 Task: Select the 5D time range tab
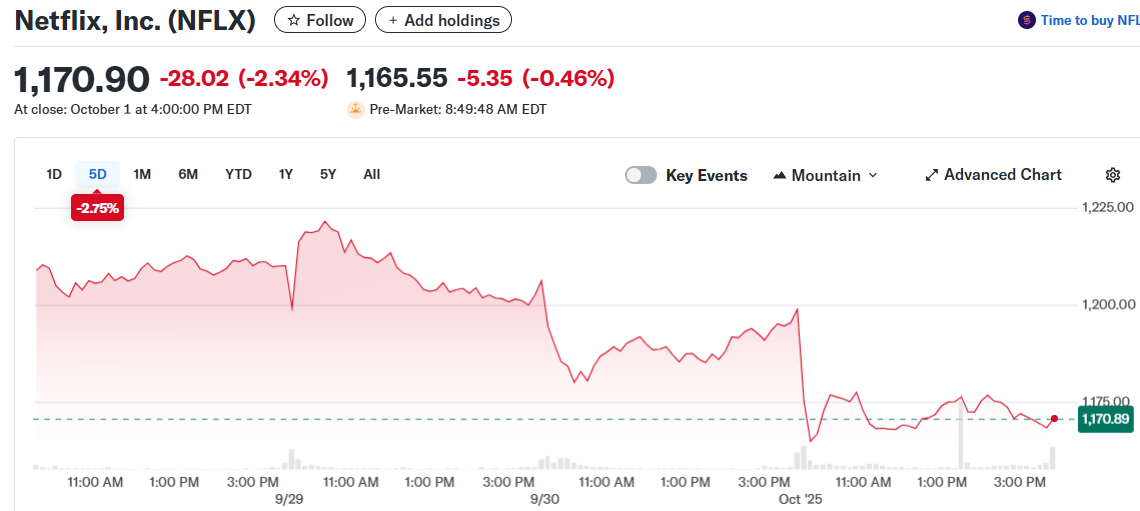(x=97, y=174)
